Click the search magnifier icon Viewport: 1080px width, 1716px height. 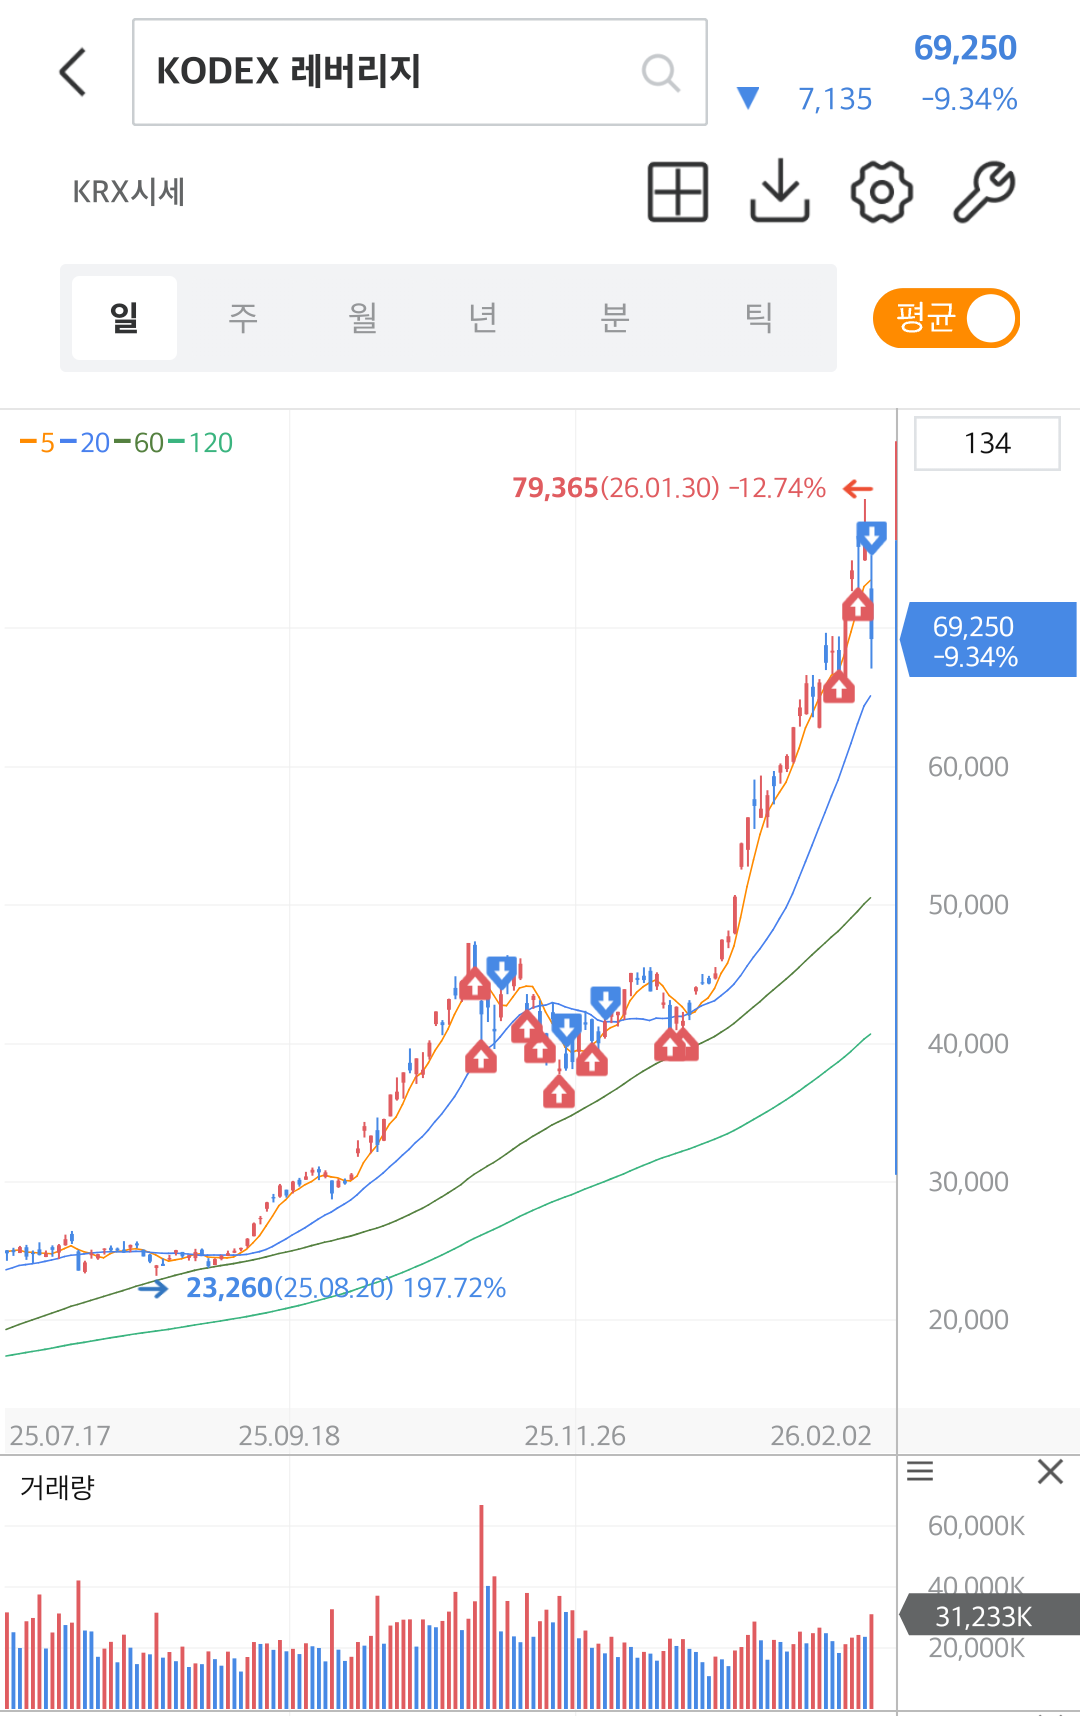(x=660, y=72)
